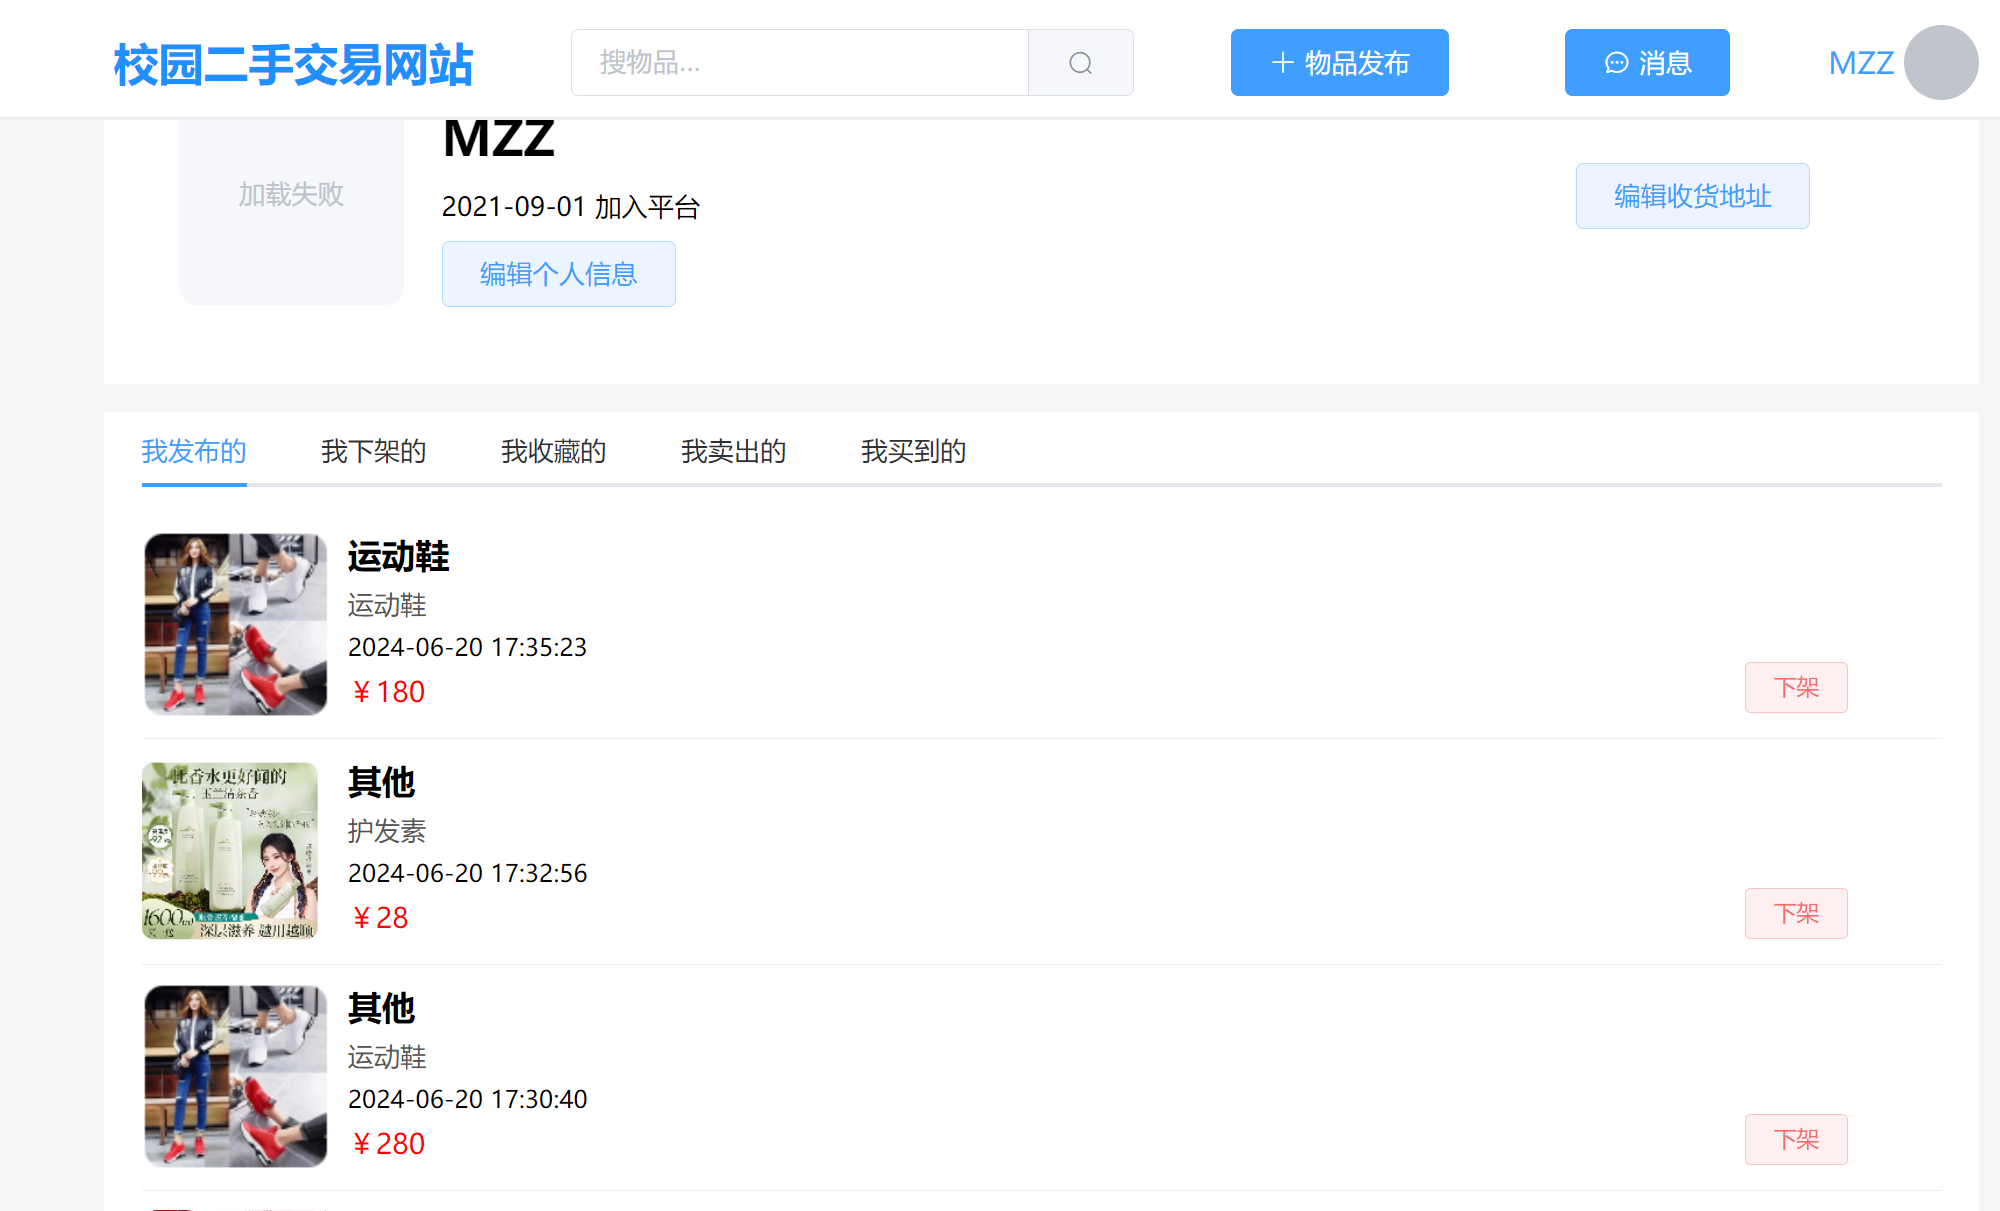
Task: Click the chat bubble icon on 消息 button
Action: (x=1616, y=62)
